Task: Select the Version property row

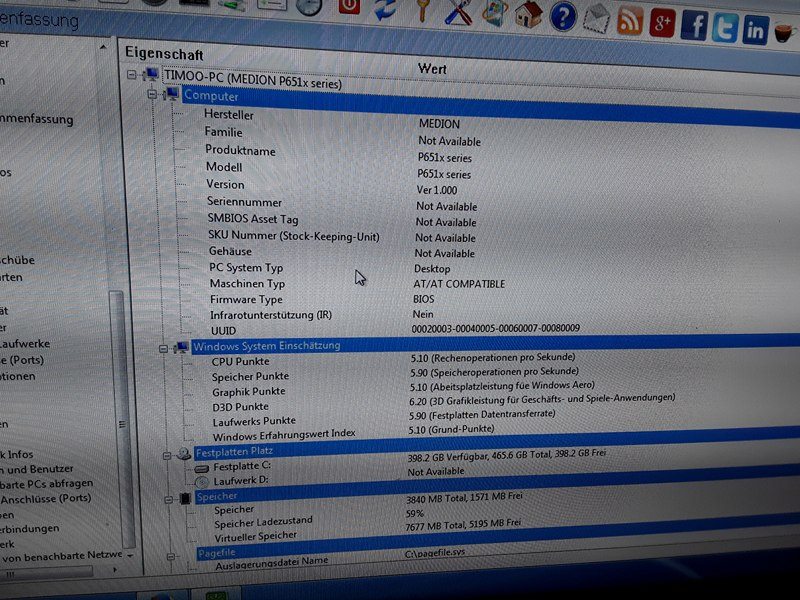Action: pyautogui.click(x=225, y=184)
